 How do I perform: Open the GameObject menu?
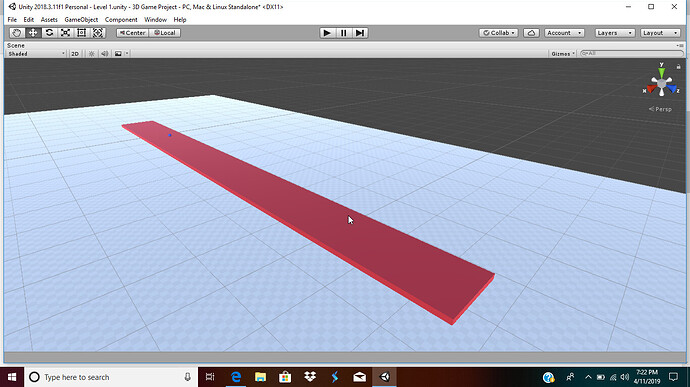(x=81, y=19)
